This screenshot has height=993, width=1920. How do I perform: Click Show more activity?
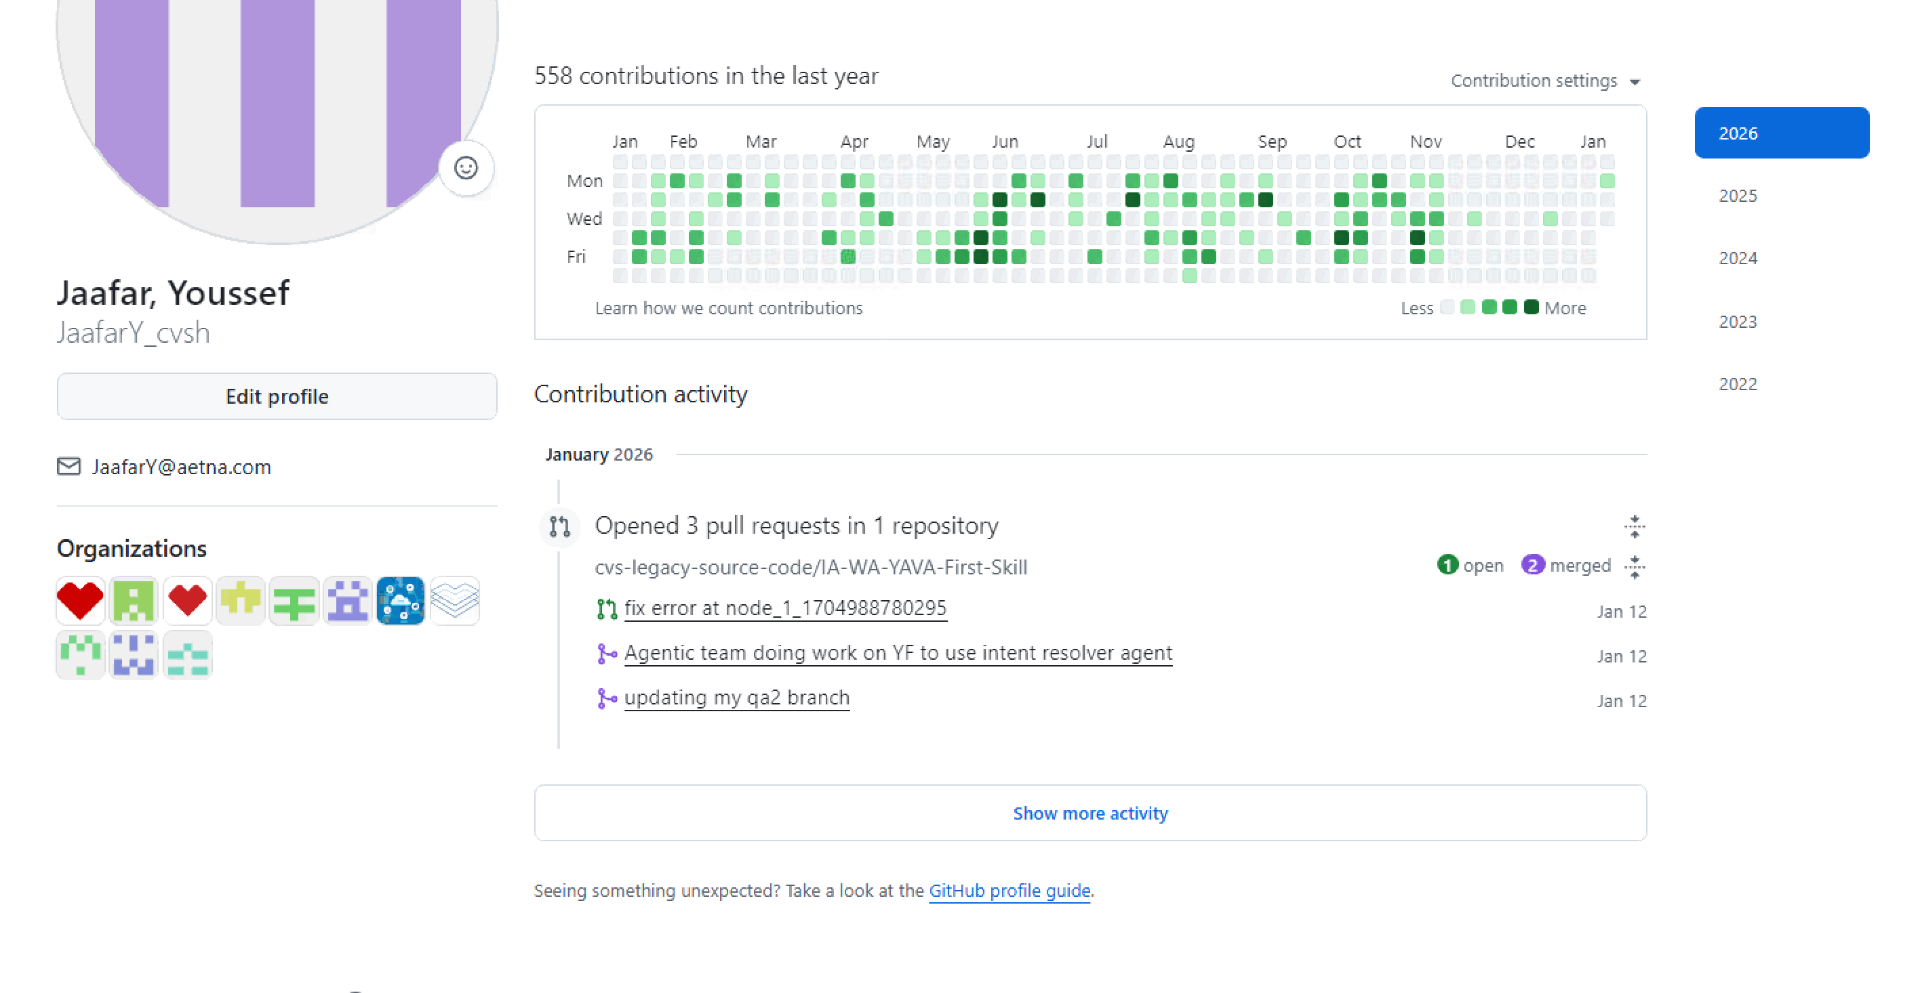[x=1090, y=813]
